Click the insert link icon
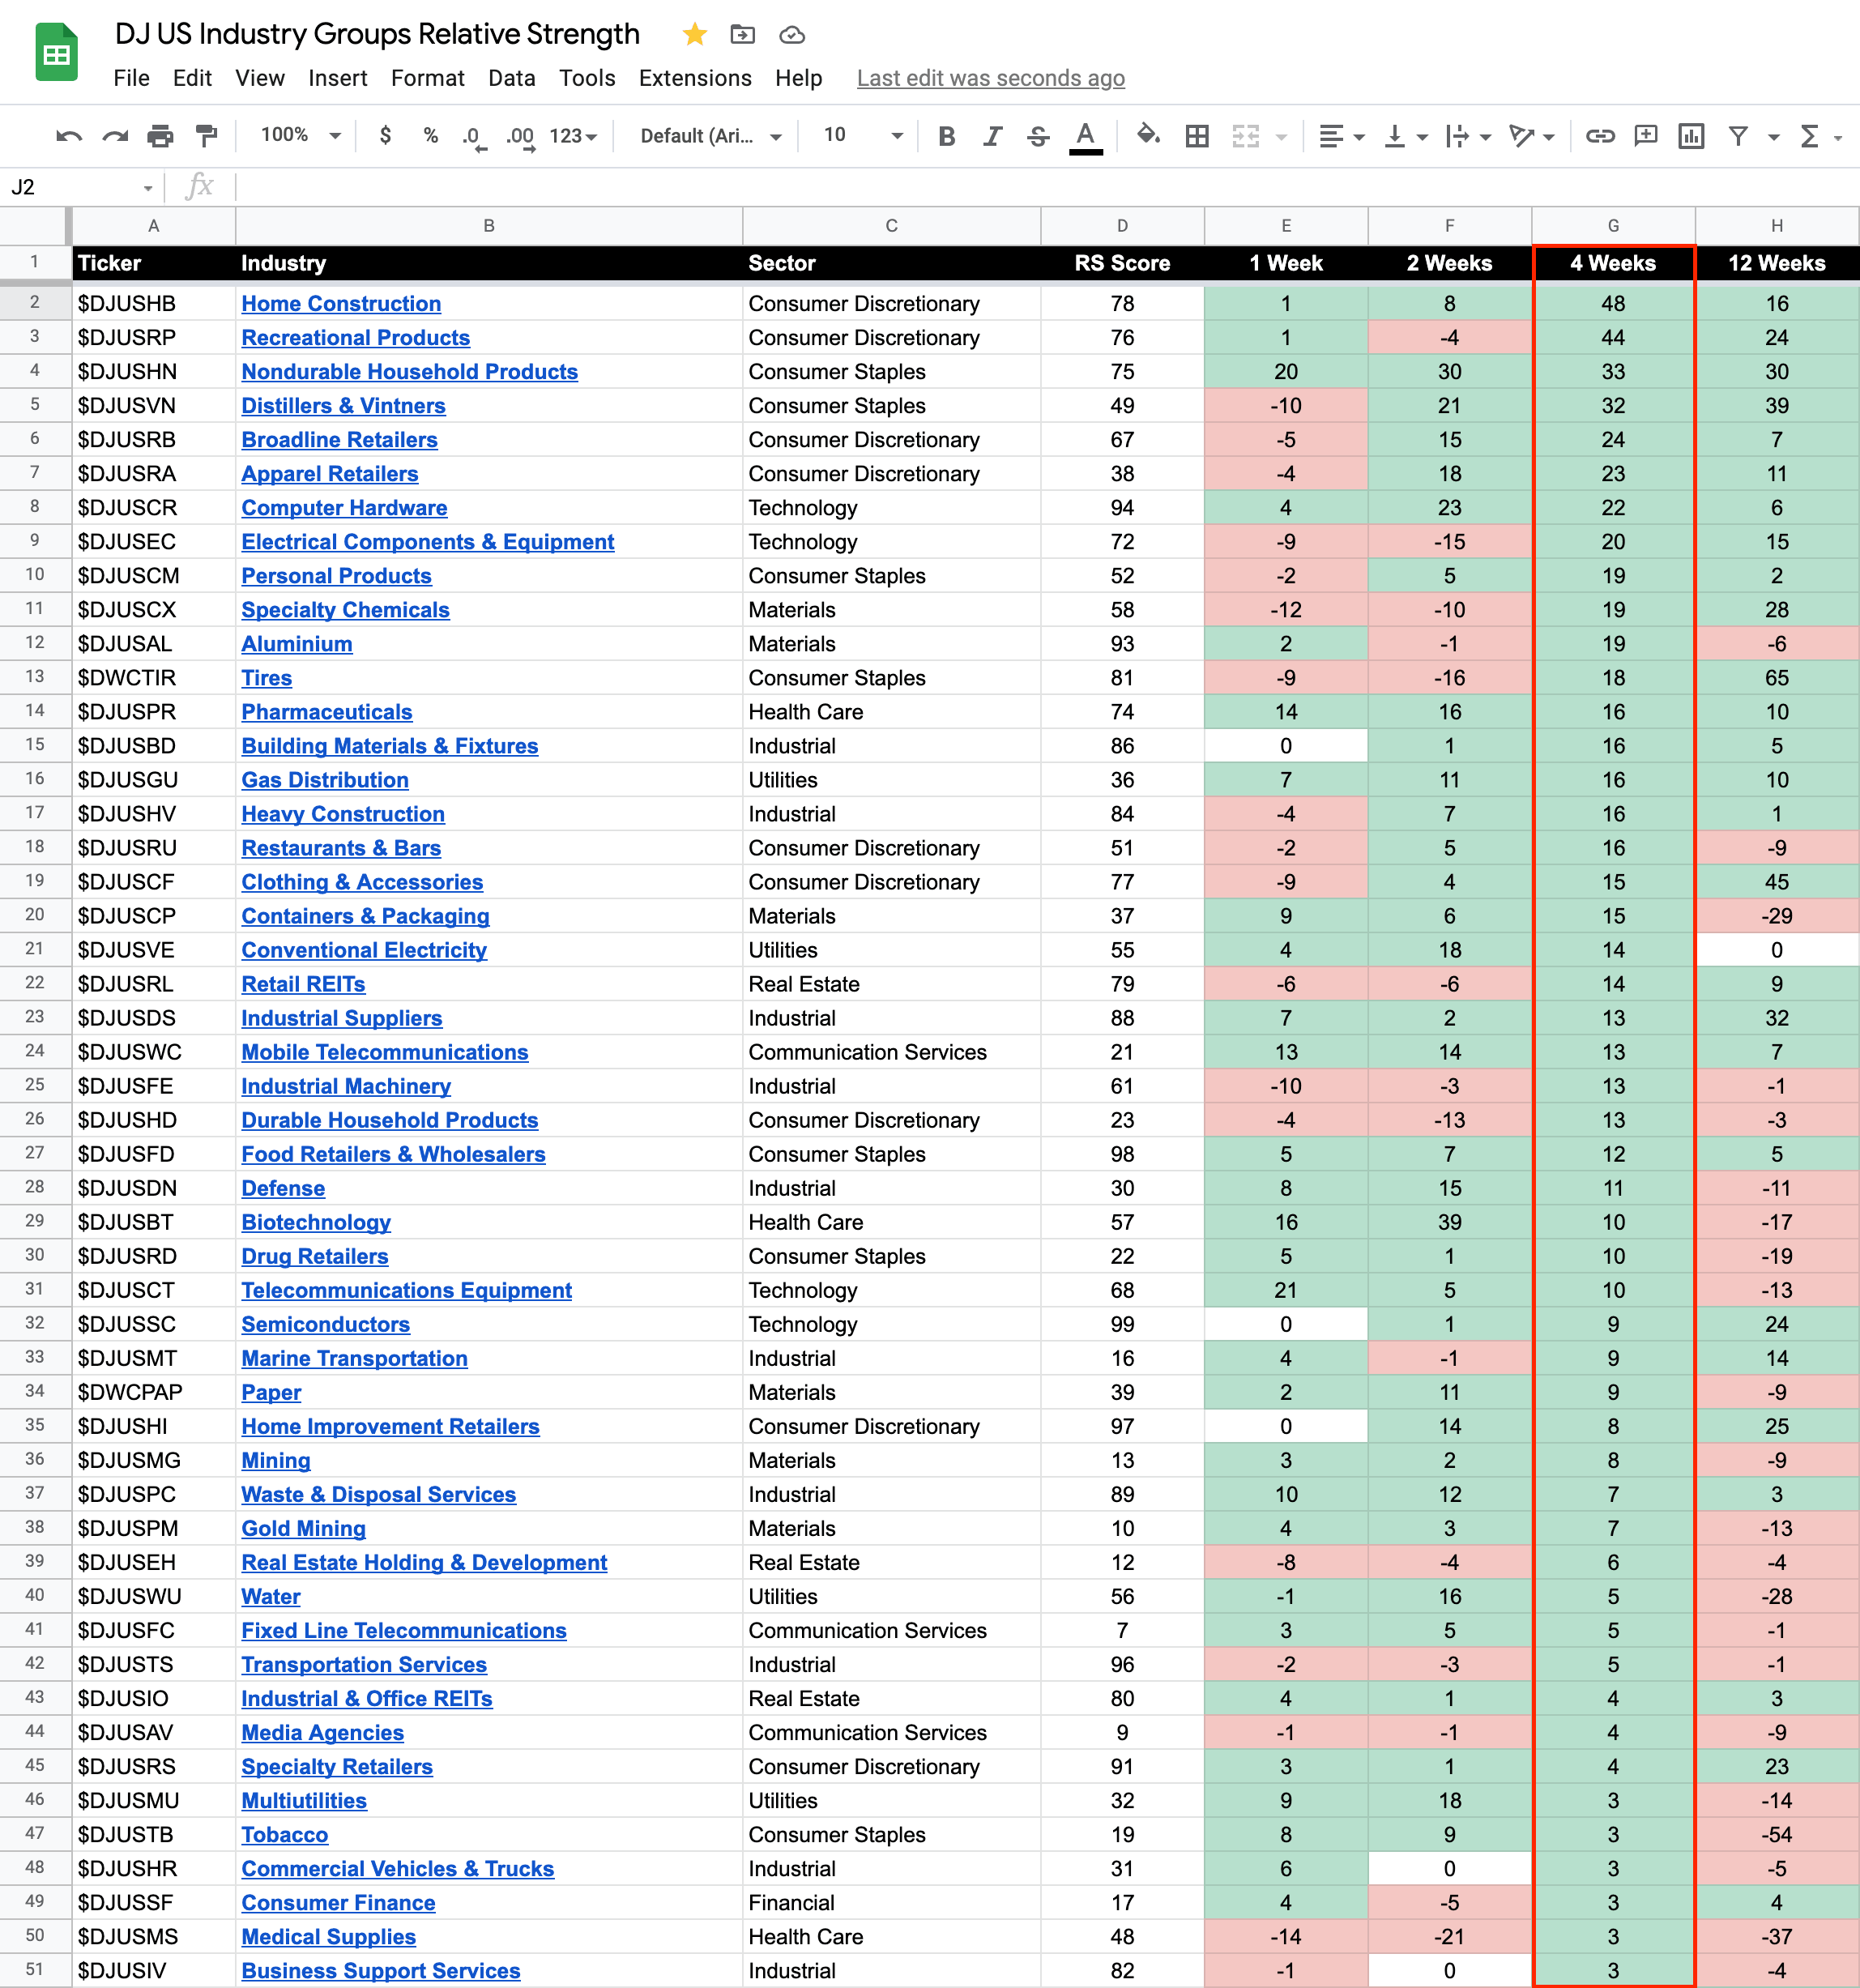Image resolution: width=1860 pixels, height=1988 pixels. 1600,136
